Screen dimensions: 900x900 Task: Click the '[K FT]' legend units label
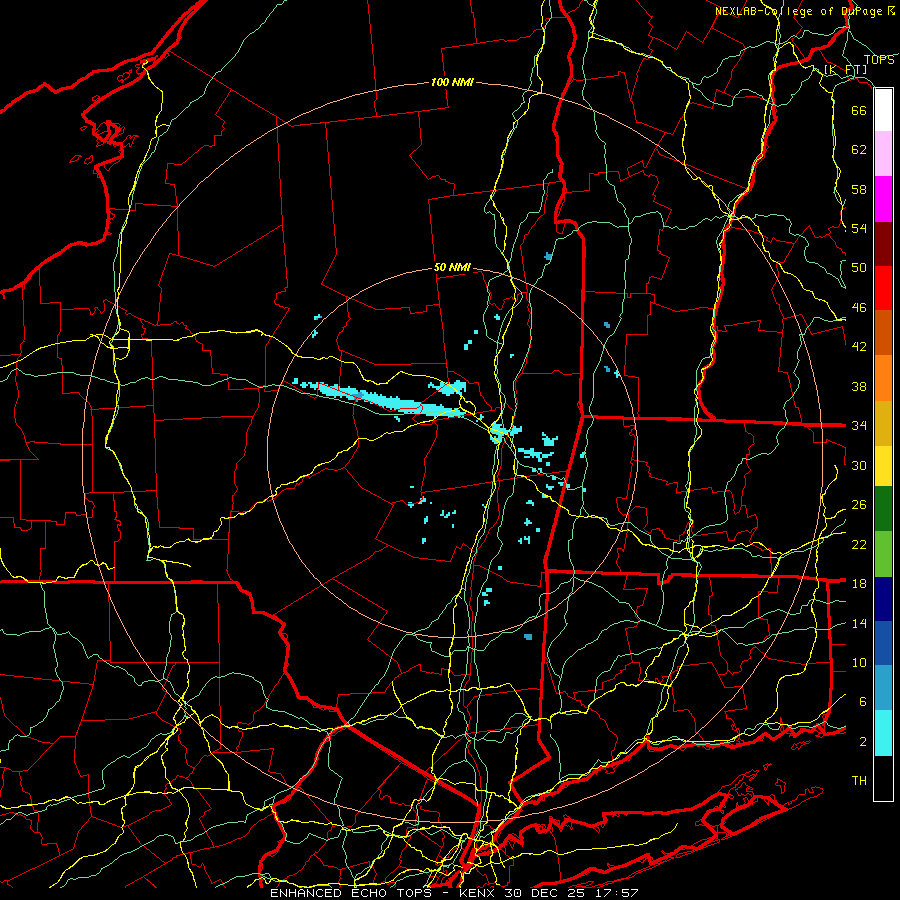[845, 69]
